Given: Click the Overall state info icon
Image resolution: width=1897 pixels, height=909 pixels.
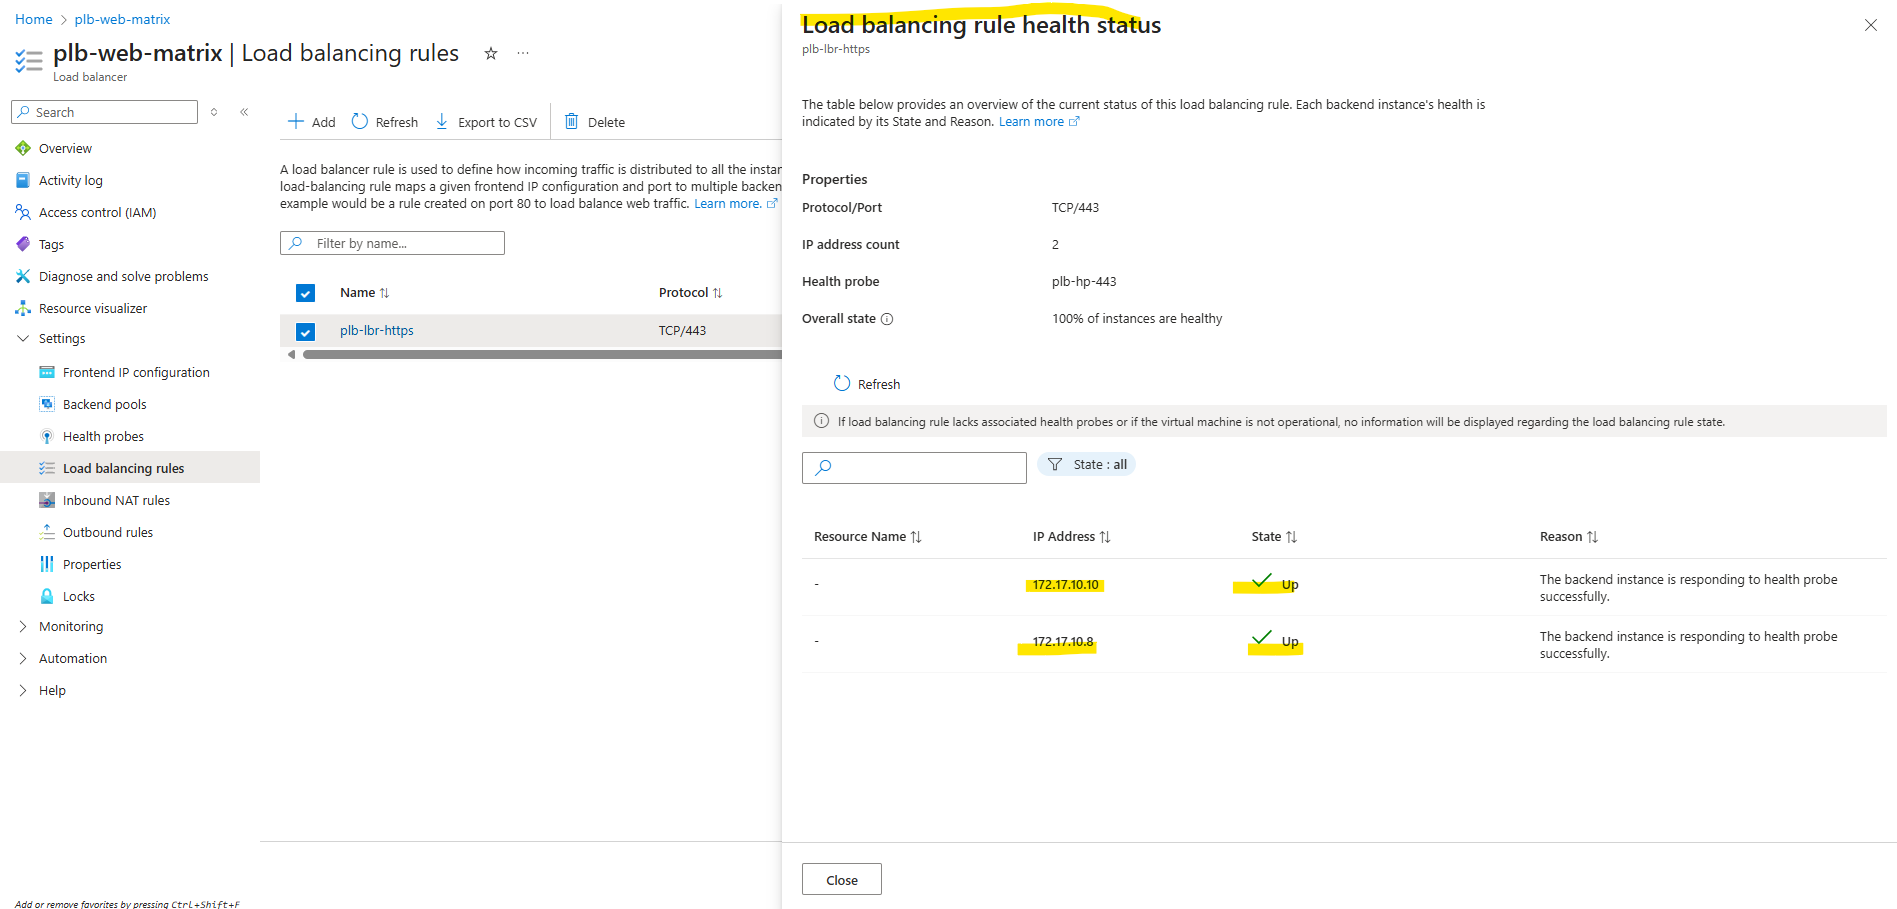Looking at the screenshot, I should tap(887, 319).
